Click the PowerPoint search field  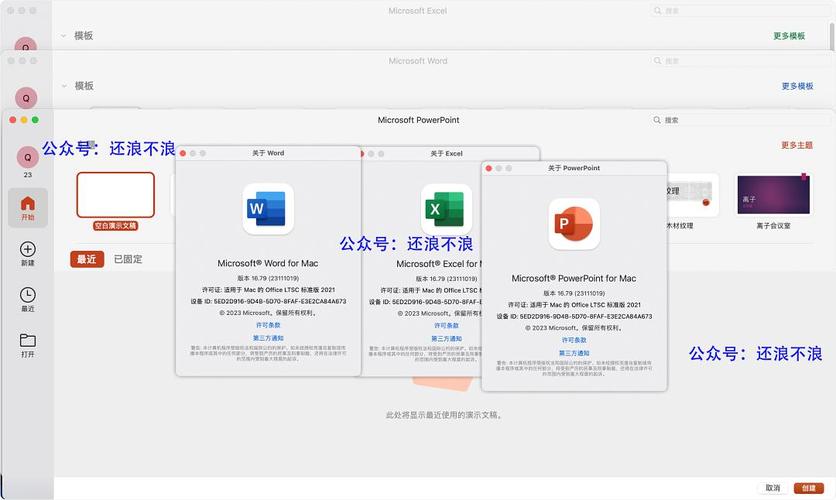[740, 120]
